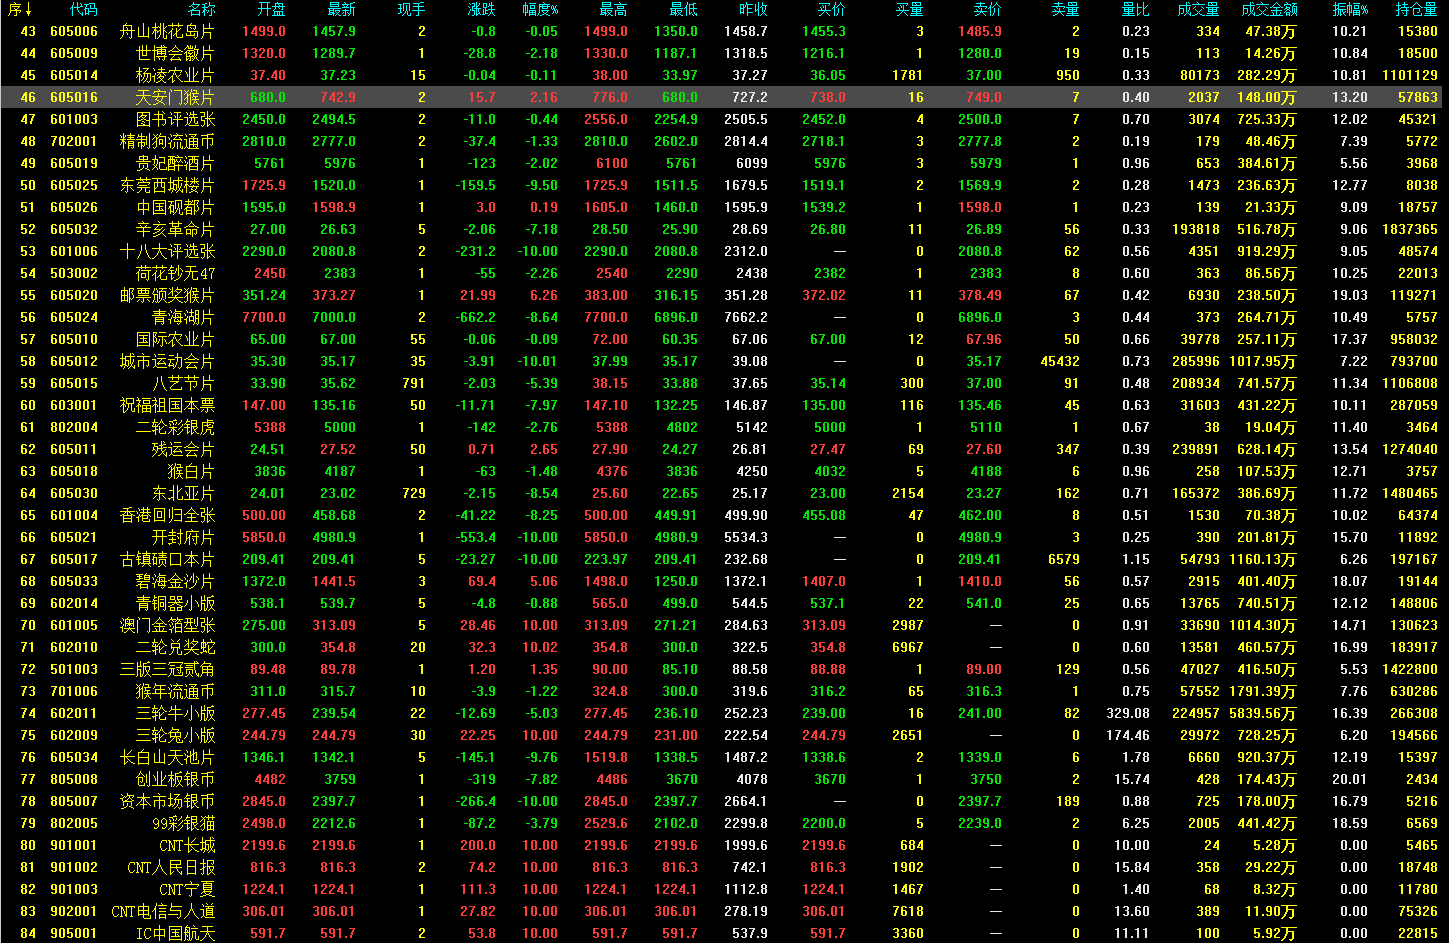This screenshot has width=1449, height=943.
Task: Select the 世博会徽片 row name
Action: point(175,53)
